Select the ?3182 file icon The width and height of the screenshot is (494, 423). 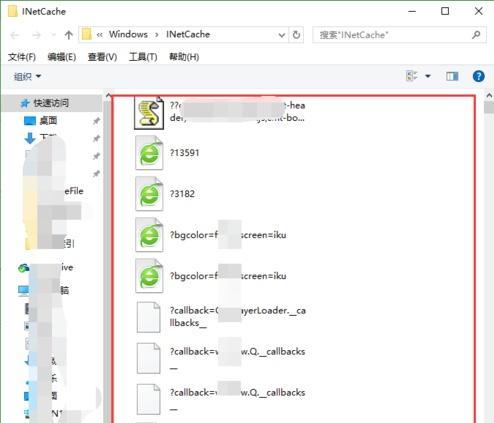(x=149, y=194)
